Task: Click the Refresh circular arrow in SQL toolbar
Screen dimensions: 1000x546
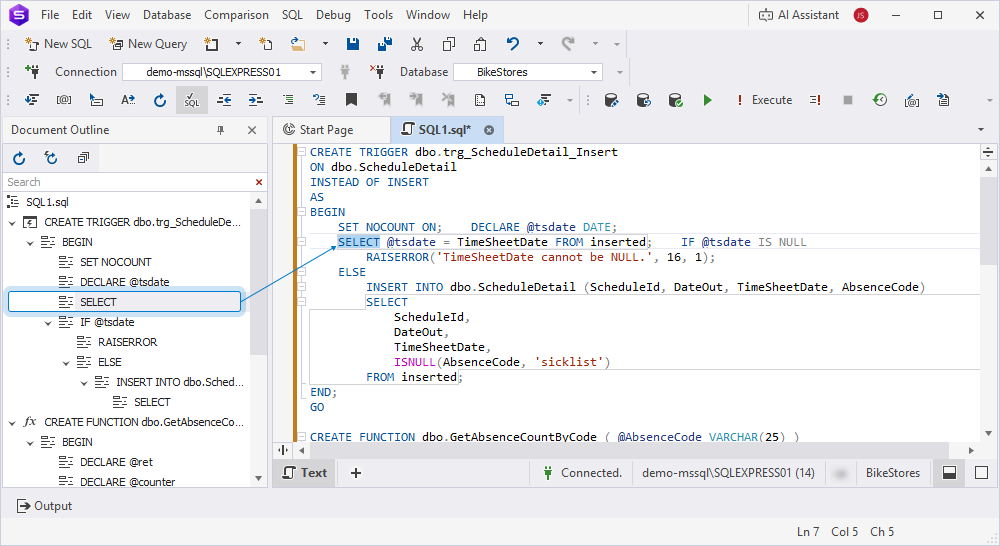Action: pos(159,100)
